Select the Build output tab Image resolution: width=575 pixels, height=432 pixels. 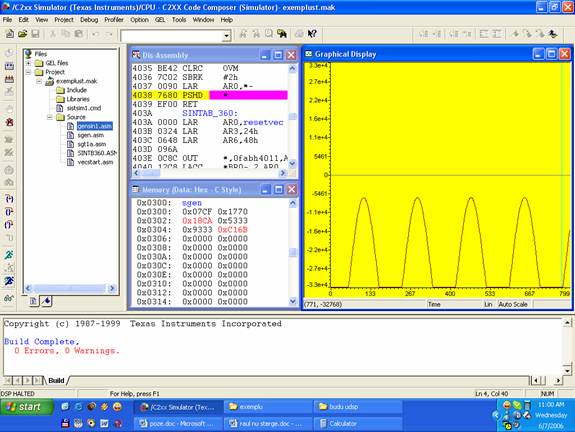(56, 380)
